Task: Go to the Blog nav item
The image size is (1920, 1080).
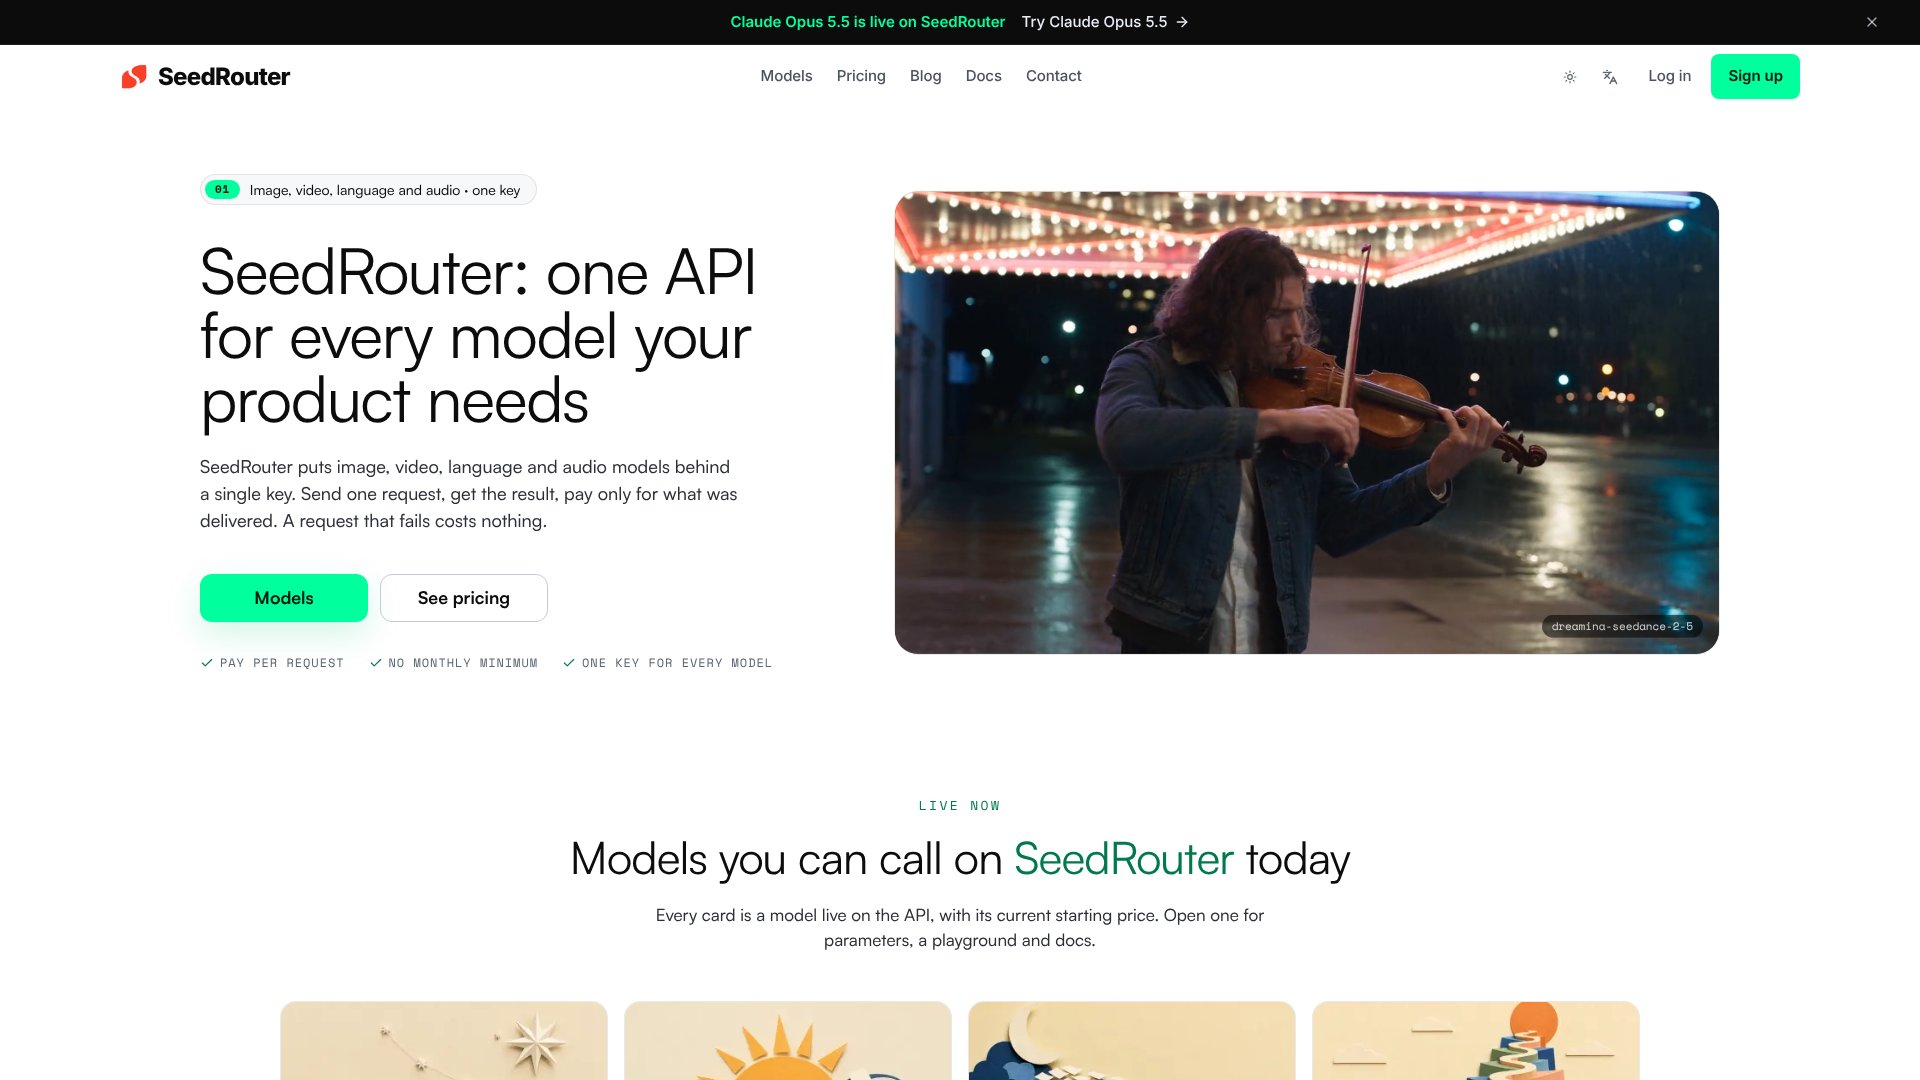Action: 926,76
